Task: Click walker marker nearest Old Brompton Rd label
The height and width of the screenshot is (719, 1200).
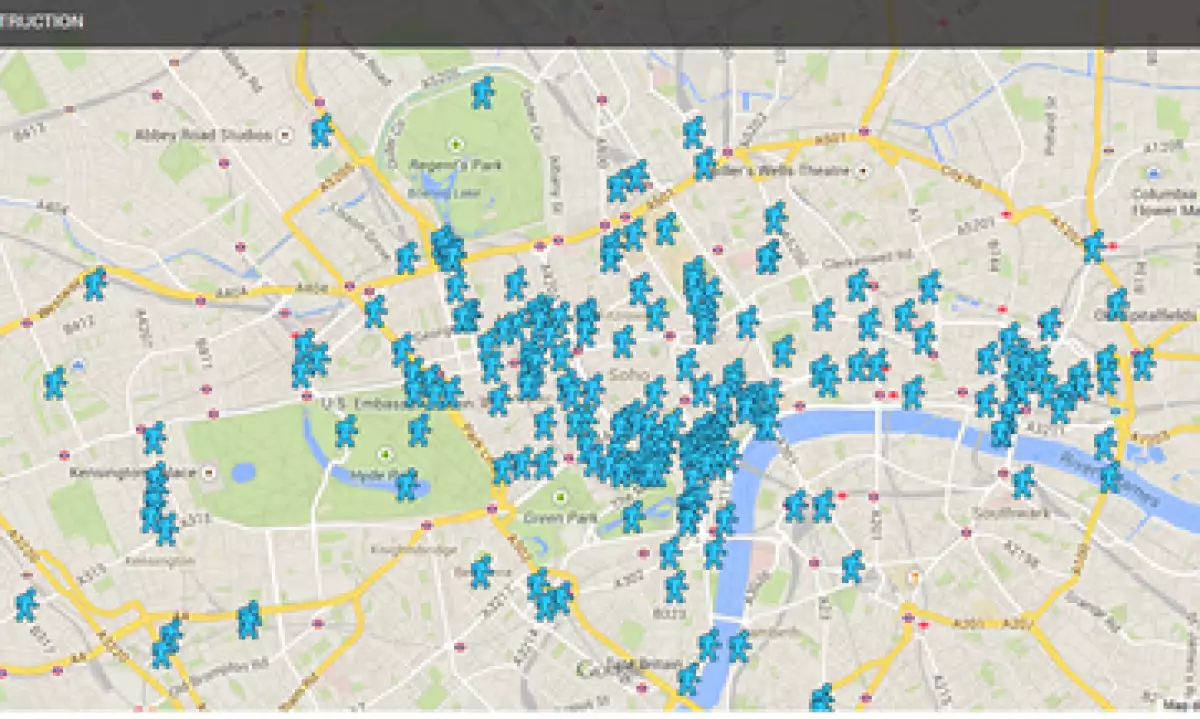Action: [x=166, y=644]
